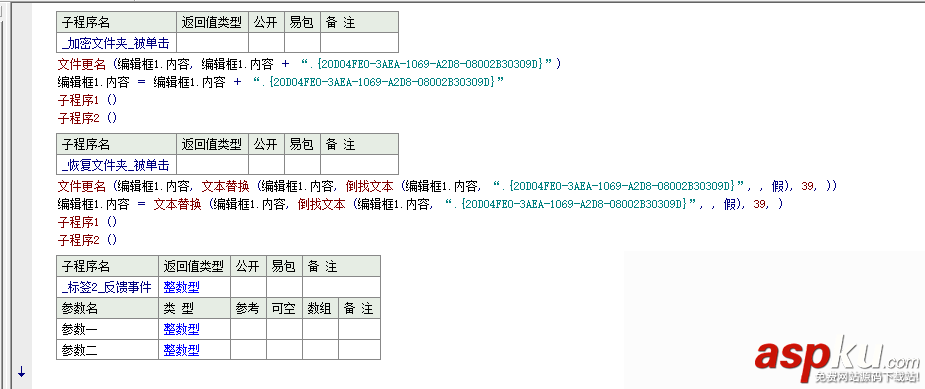Viewport: 925px width, 389px height.
Task: Select the subroutine name _加密文件夹_被单击
Action: pos(116,43)
